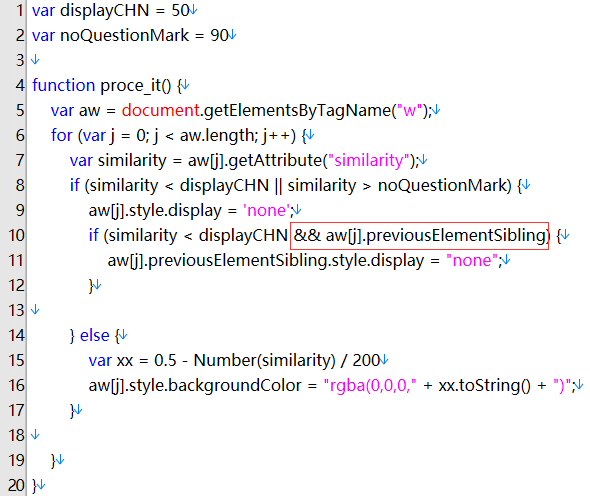Click the || operator on line 8

point(278,185)
